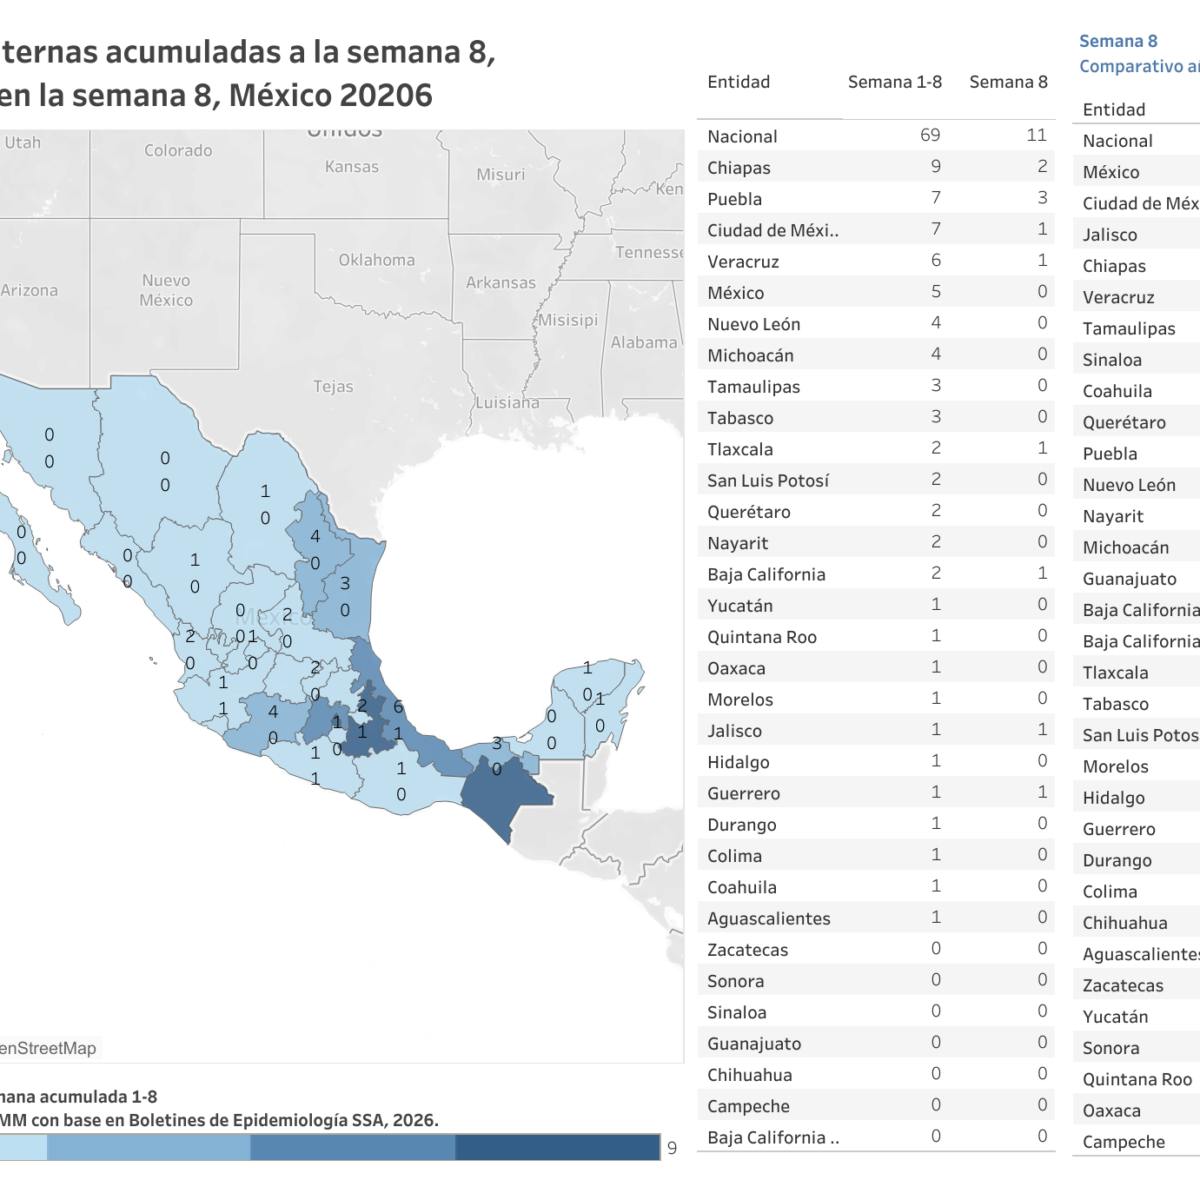1200x1200 pixels.
Task: Select Puebla's Semana 8 value of 3
Action: click(1041, 198)
